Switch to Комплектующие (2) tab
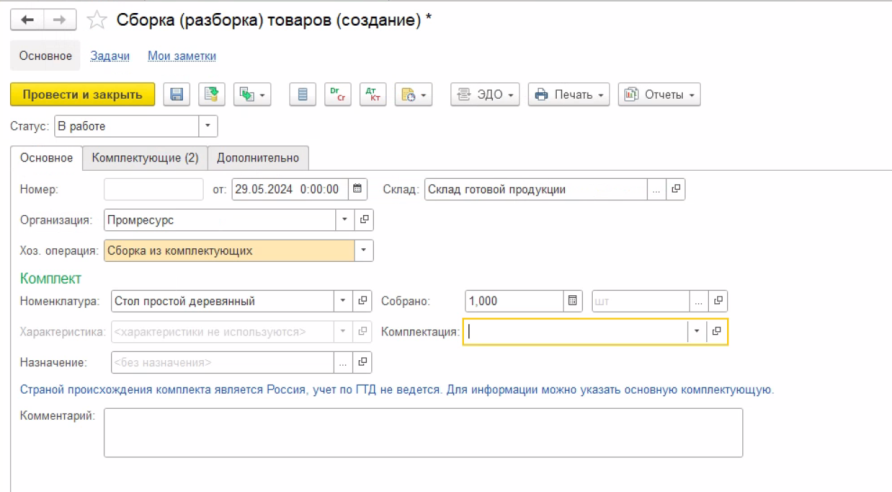Screen dimensions: 892x492 pyautogui.click(x=145, y=158)
